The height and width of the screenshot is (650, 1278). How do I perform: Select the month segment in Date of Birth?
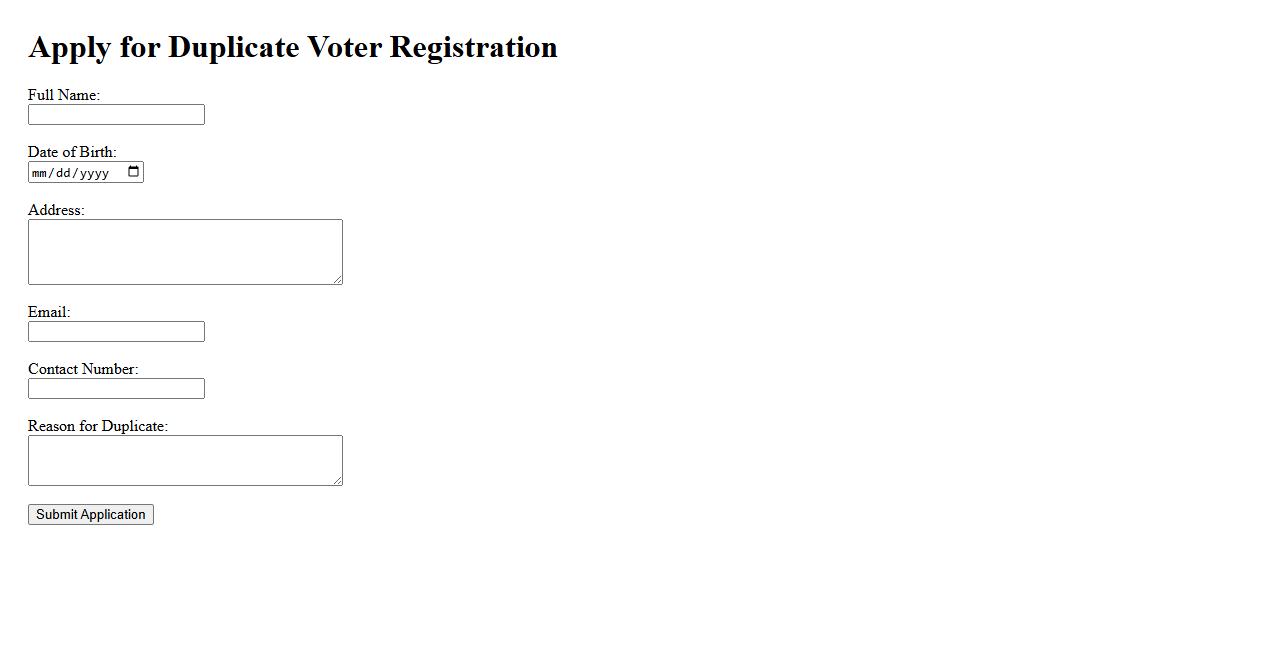40,173
